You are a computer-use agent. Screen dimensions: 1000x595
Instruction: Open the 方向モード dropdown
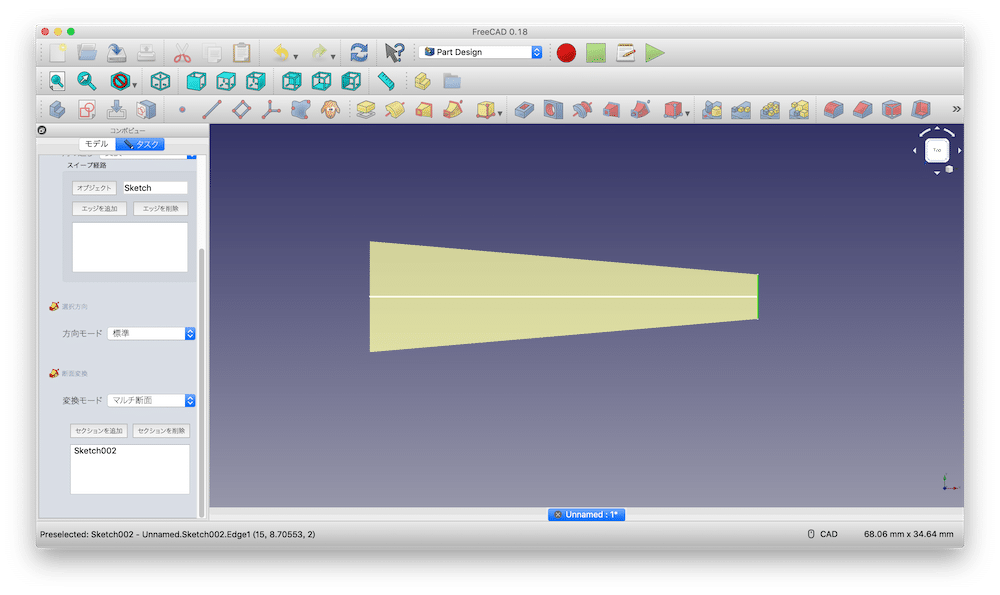tap(151, 333)
